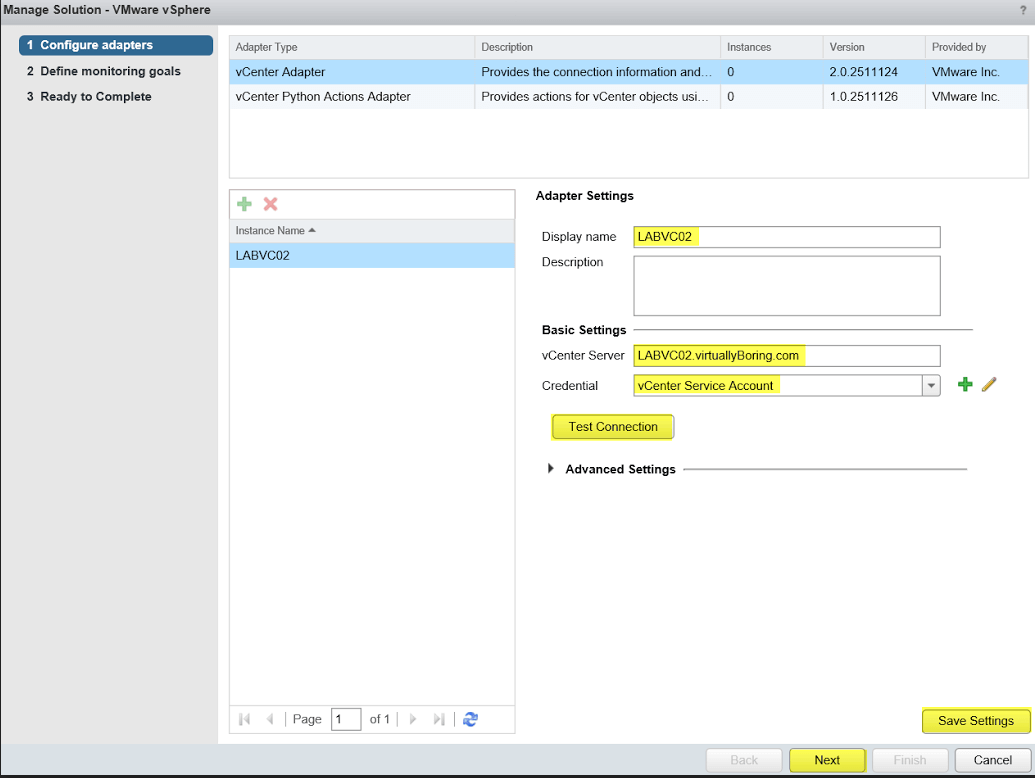Screen dimensions: 1035x778
Task: Click the Finish button
Action: [x=910, y=760]
